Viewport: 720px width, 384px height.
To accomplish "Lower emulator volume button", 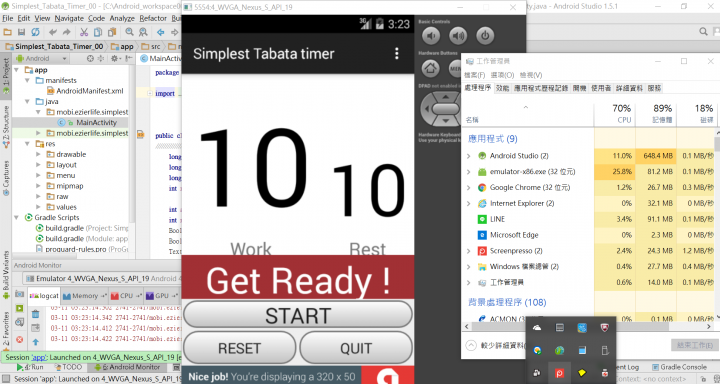I will pos(431,36).
